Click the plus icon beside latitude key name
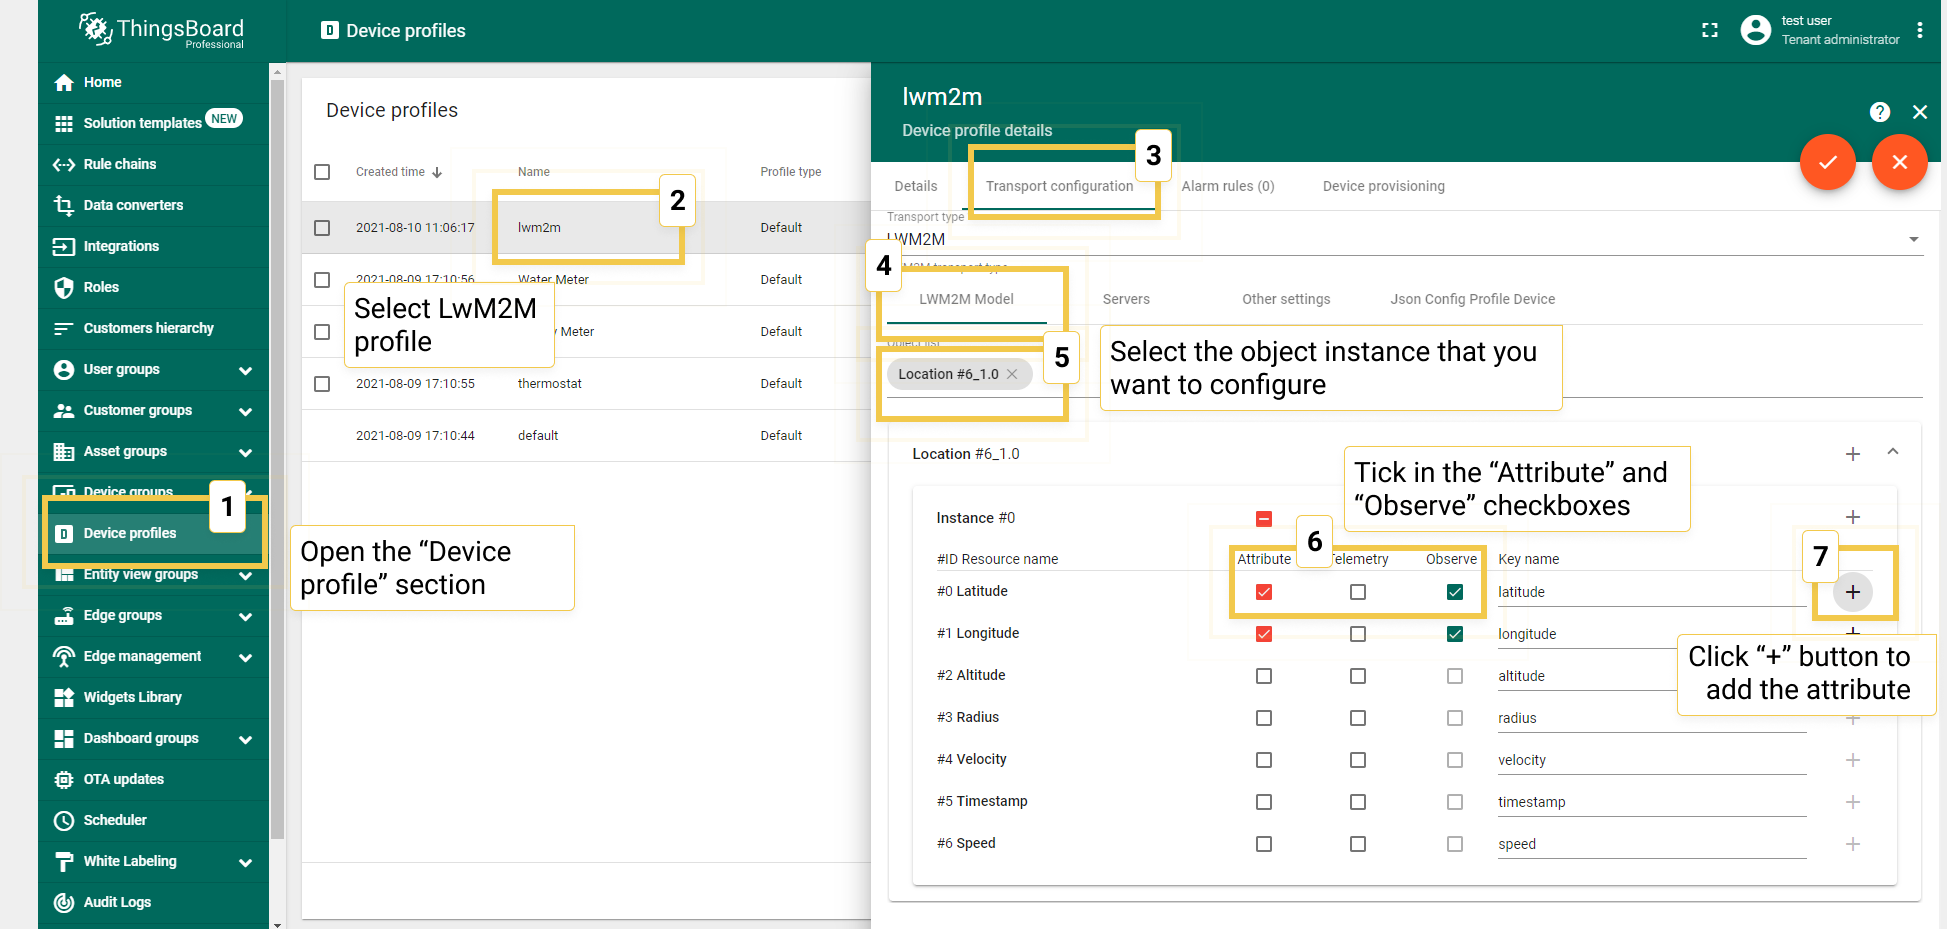 click(x=1852, y=592)
